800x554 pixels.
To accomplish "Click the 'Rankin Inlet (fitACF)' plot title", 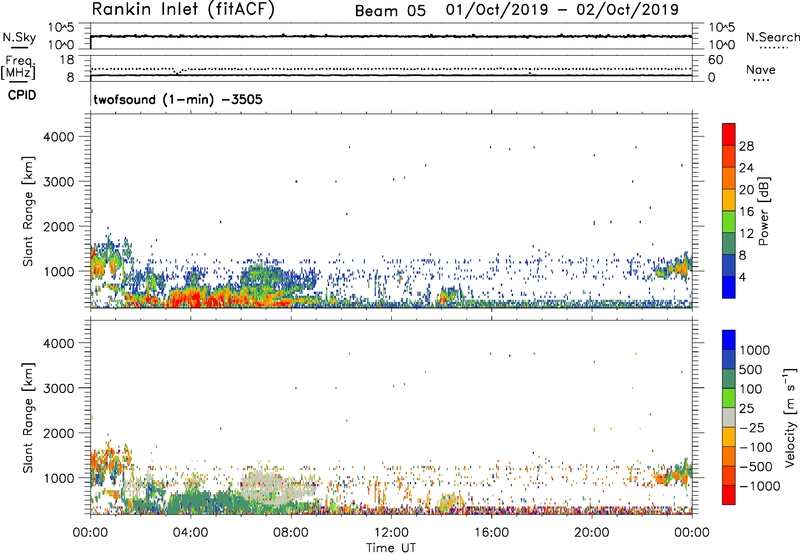I will pyautogui.click(x=183, y=10).
